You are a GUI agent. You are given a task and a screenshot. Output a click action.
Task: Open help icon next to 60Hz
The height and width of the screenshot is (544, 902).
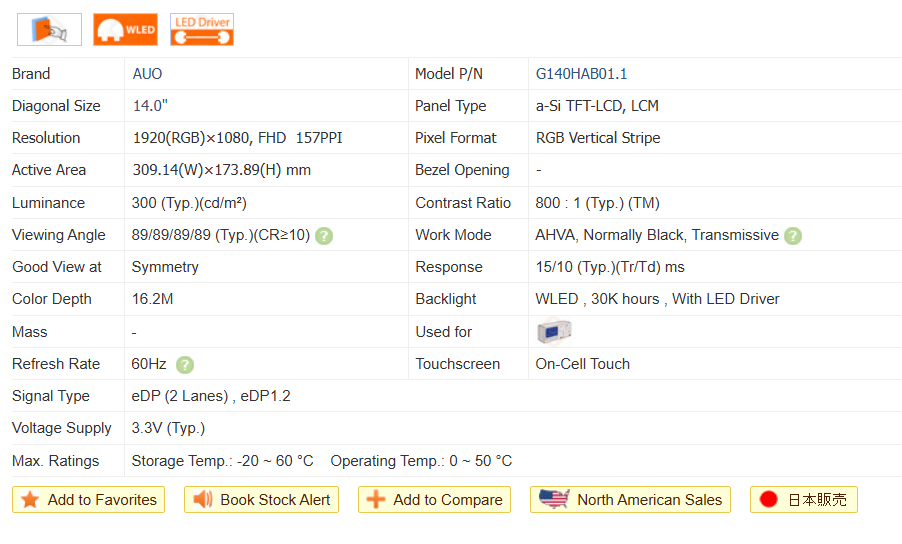pyautogui.click(x=185, y=365)
